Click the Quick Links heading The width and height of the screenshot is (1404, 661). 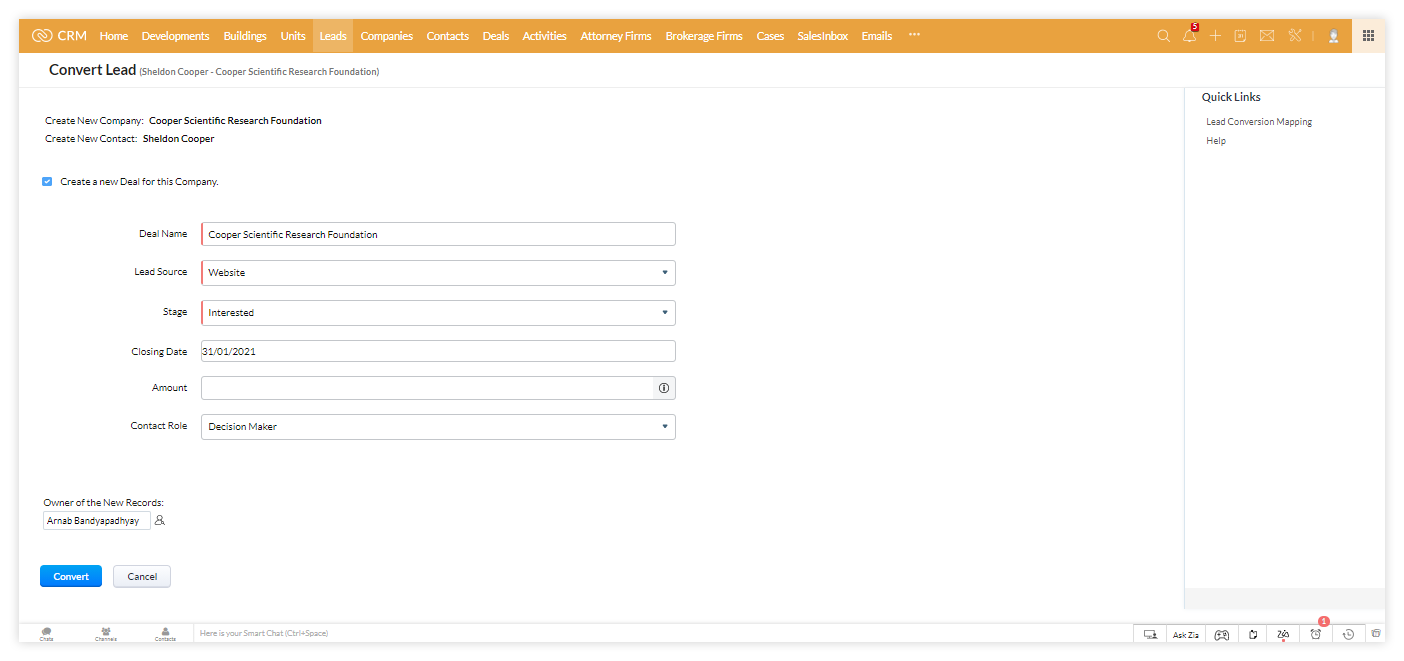pyautogui.click(x=1231, y=97)
